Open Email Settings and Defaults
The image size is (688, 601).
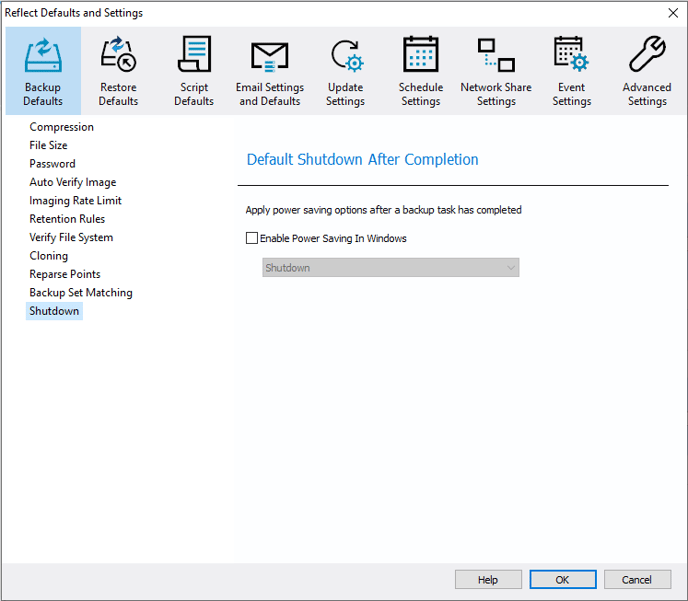pos(269,71)
